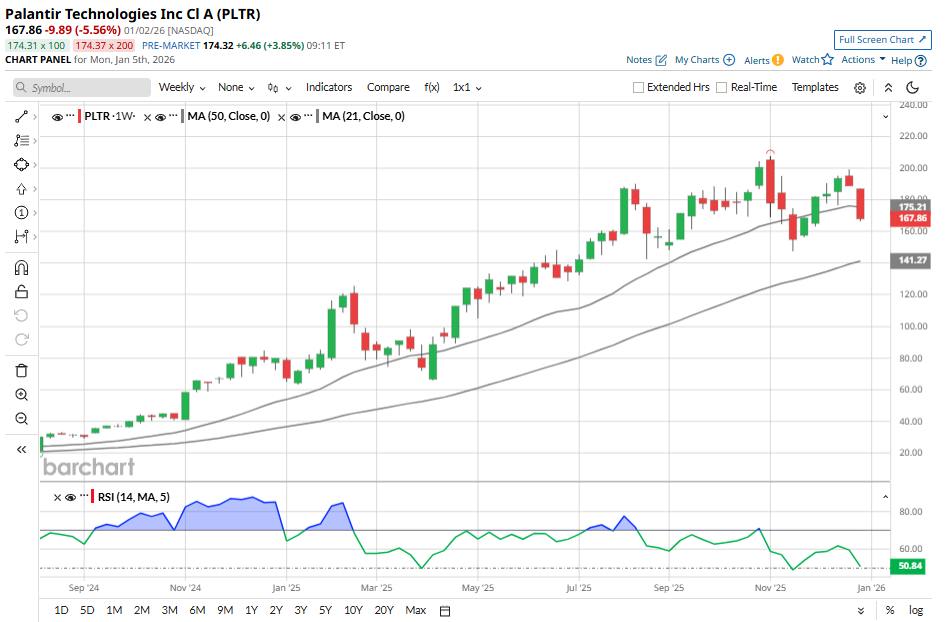Open the Help question icon
Image resolution: width=948 pixels, height=622 pixels.
coord(920,60)
